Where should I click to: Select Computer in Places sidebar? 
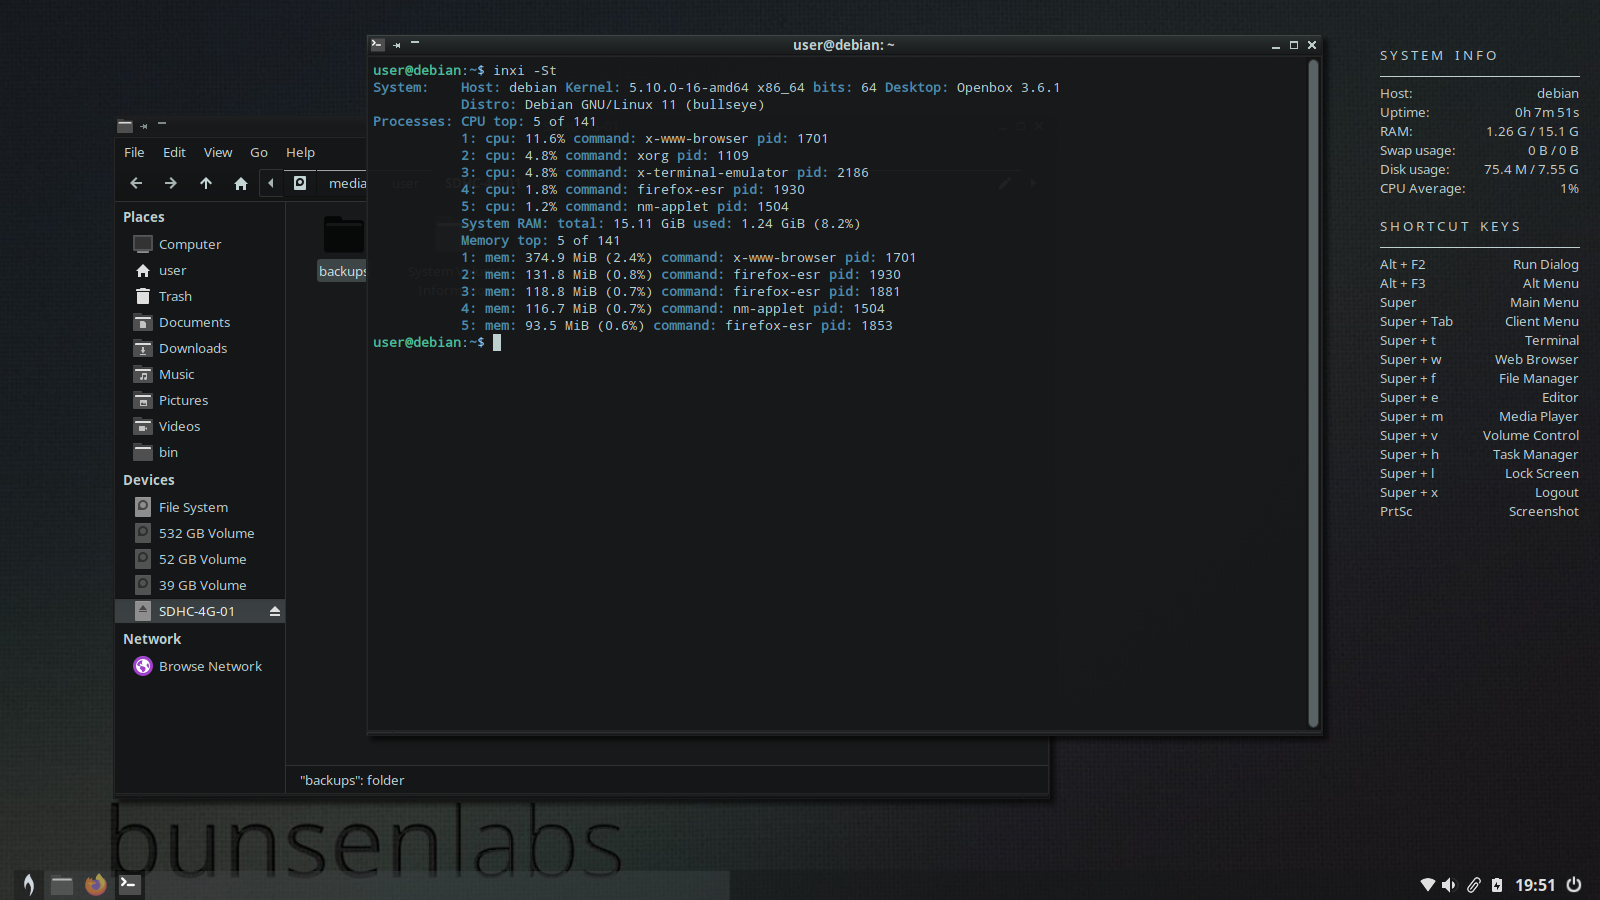tap(200, 244)
